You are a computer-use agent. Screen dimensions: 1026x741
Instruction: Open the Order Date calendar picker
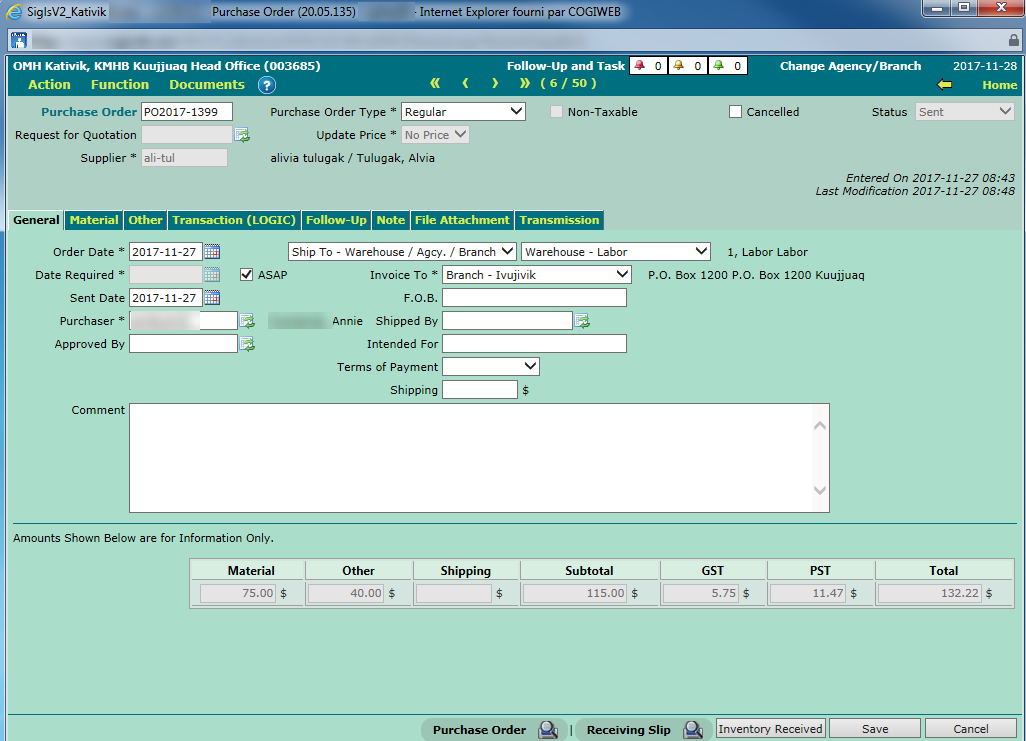pos(212,252)
